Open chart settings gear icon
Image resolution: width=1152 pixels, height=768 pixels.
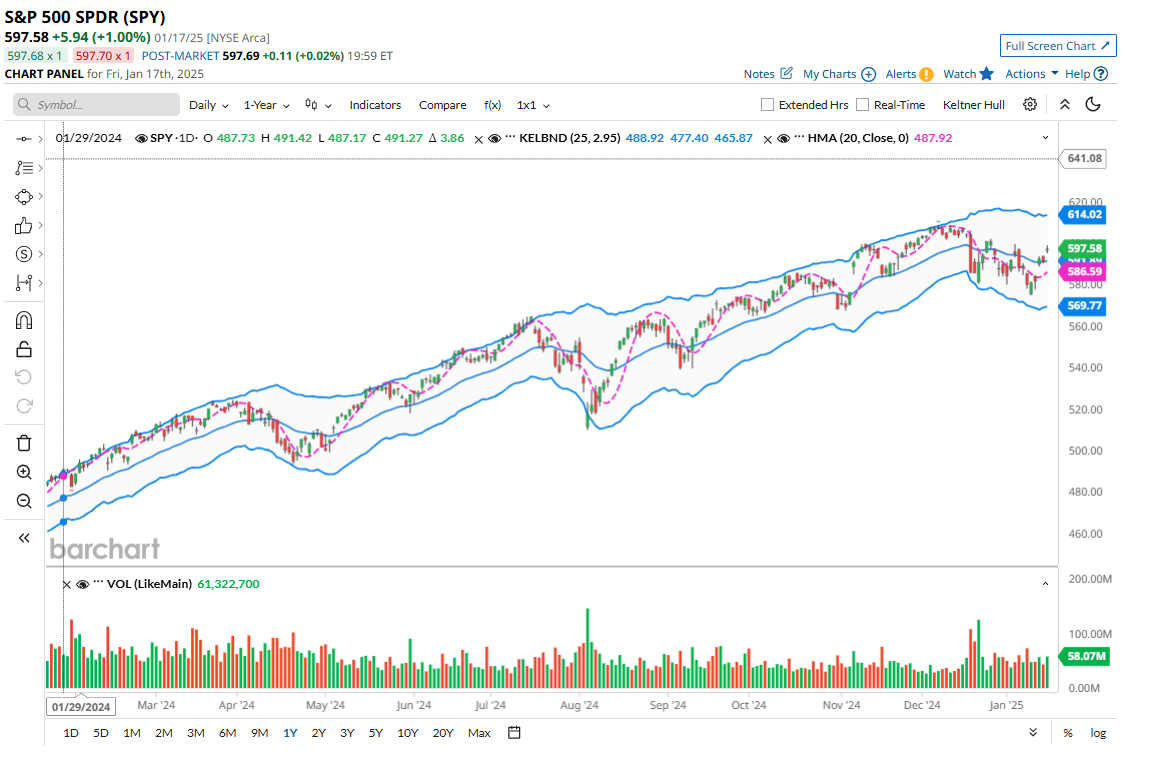tap(1029, 105)
